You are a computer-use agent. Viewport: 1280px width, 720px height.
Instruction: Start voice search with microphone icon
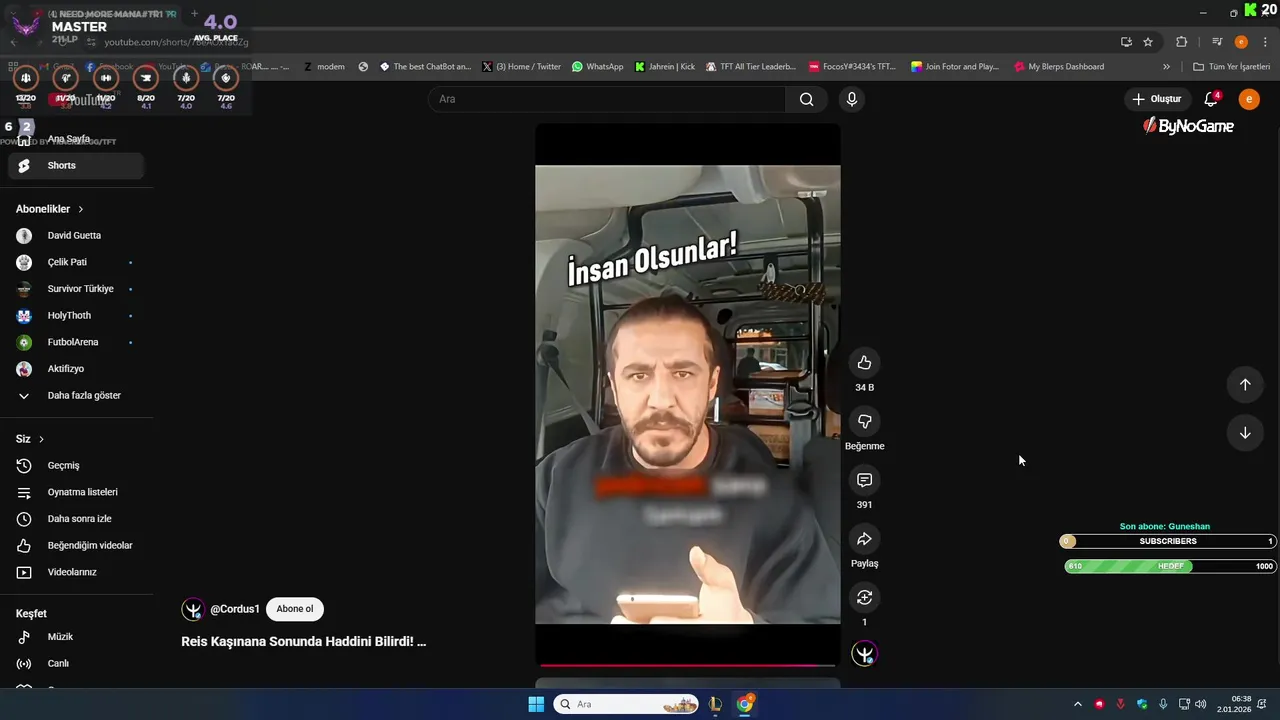point(851,99)
